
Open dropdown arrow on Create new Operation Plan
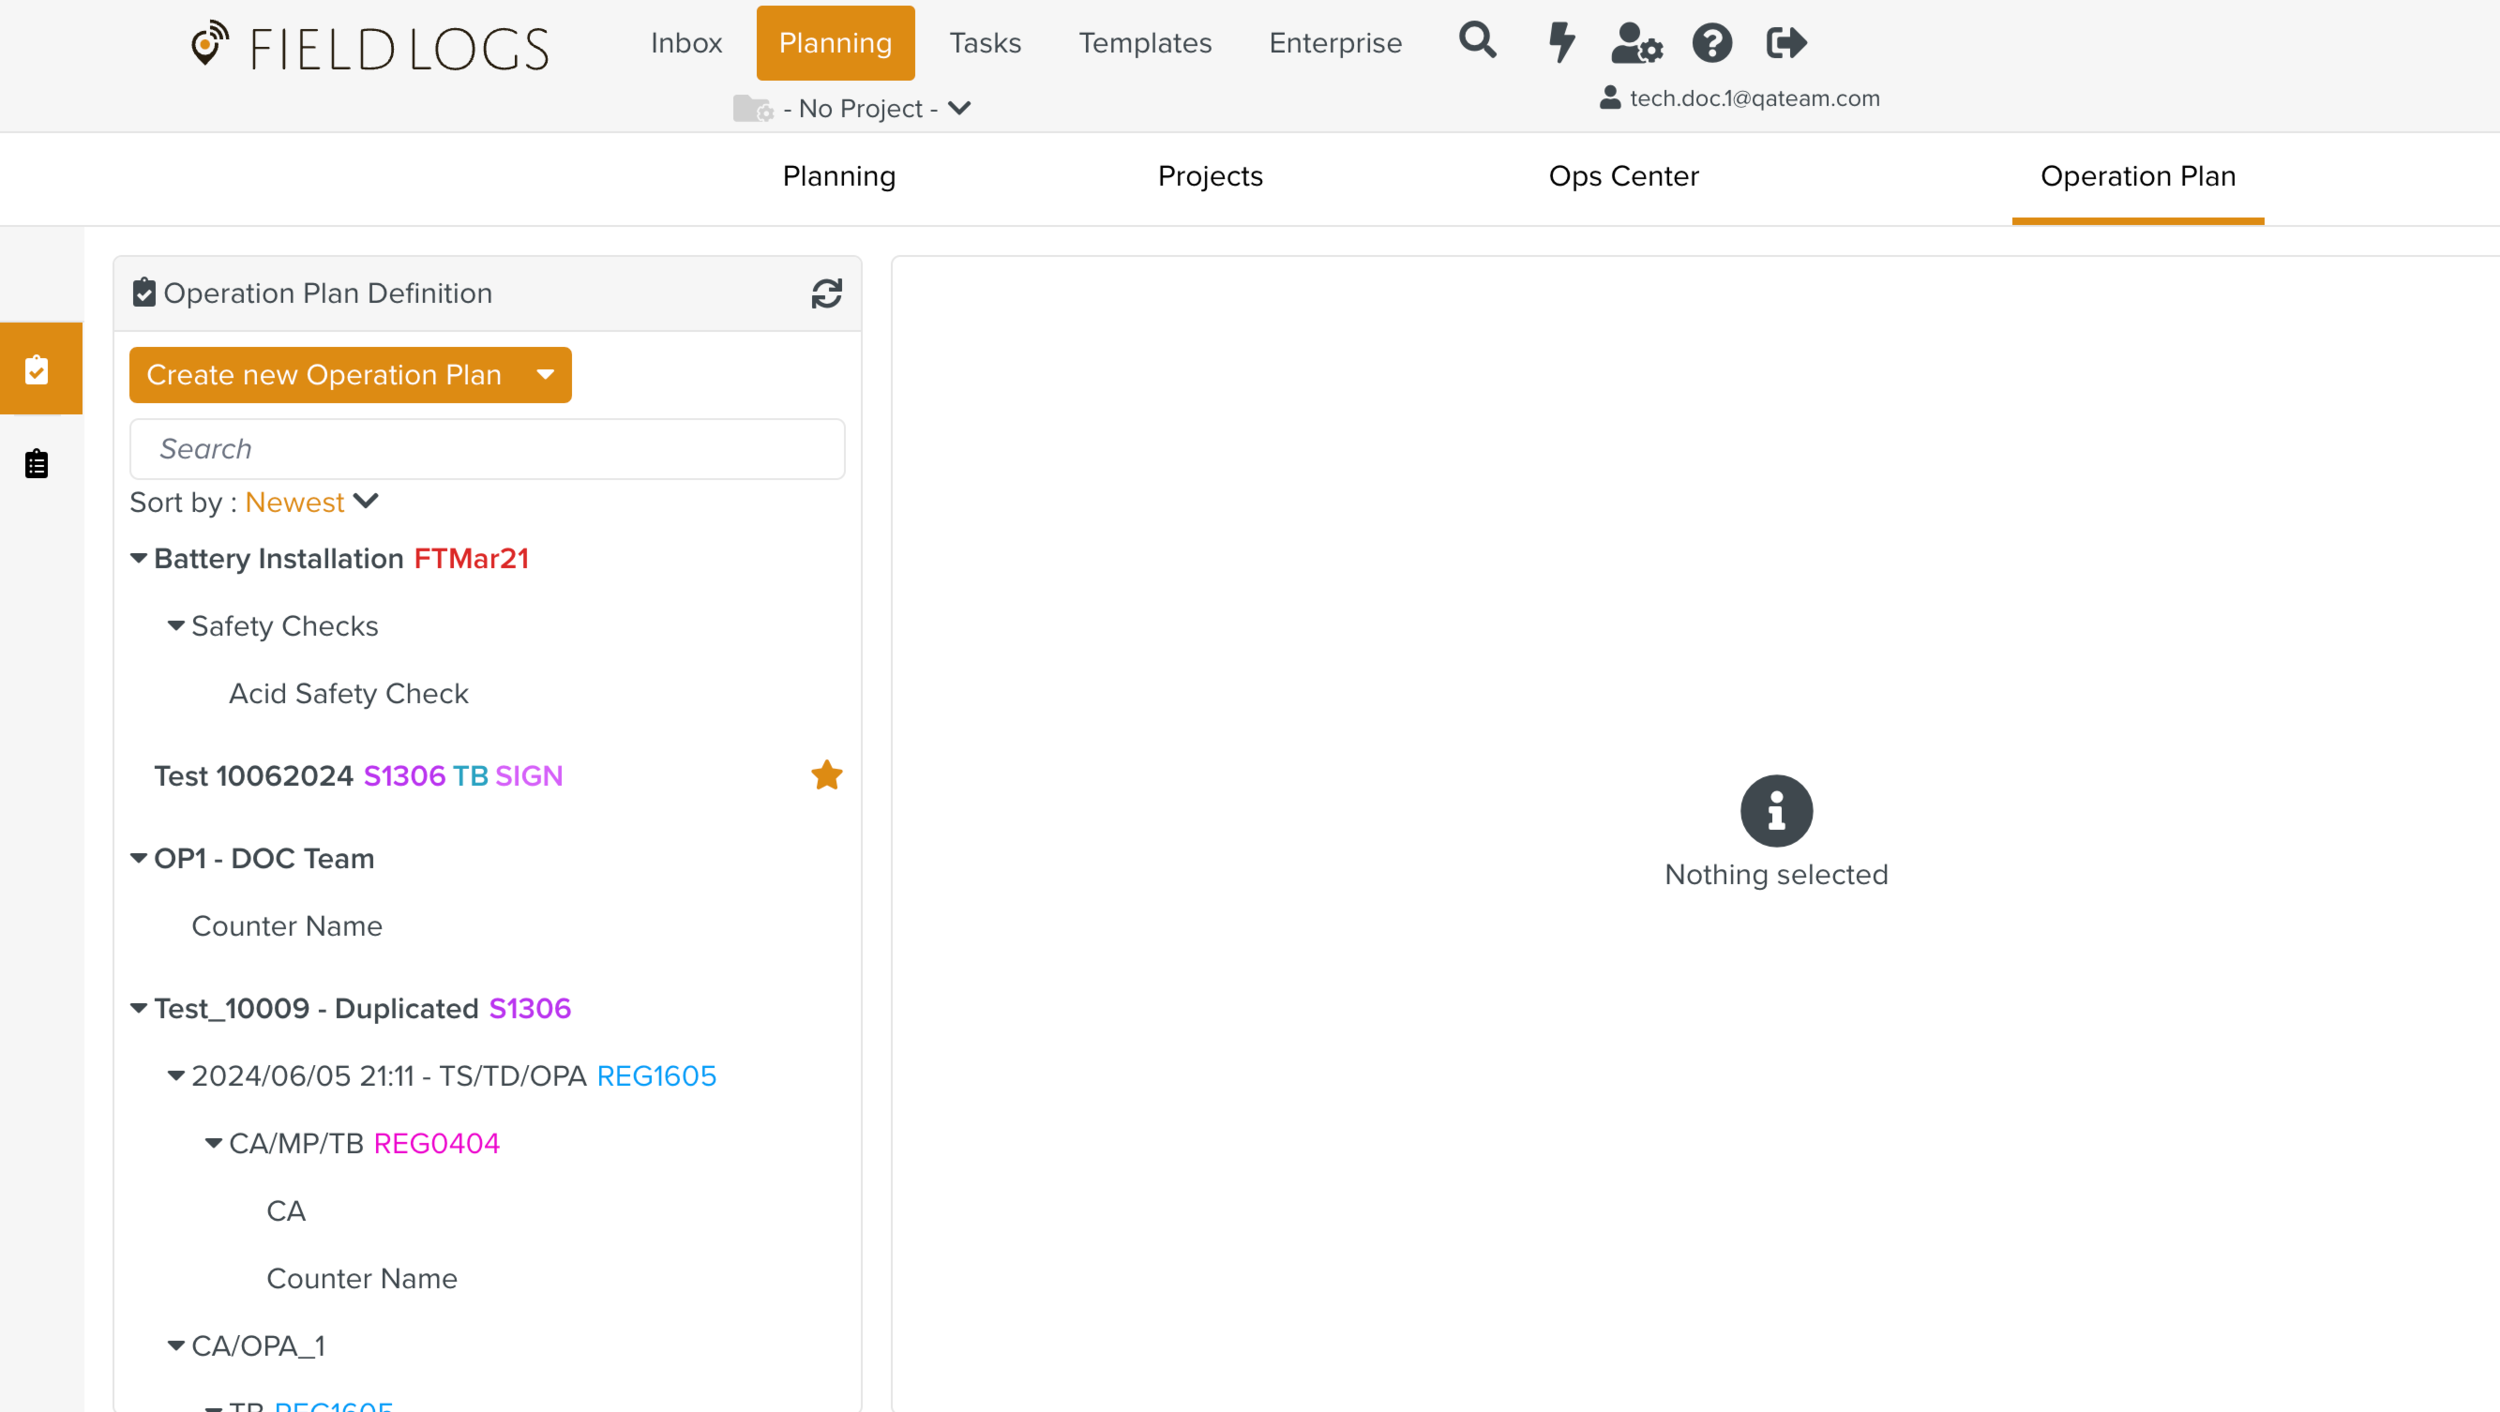pyautogui.click(x=545, y=375)
